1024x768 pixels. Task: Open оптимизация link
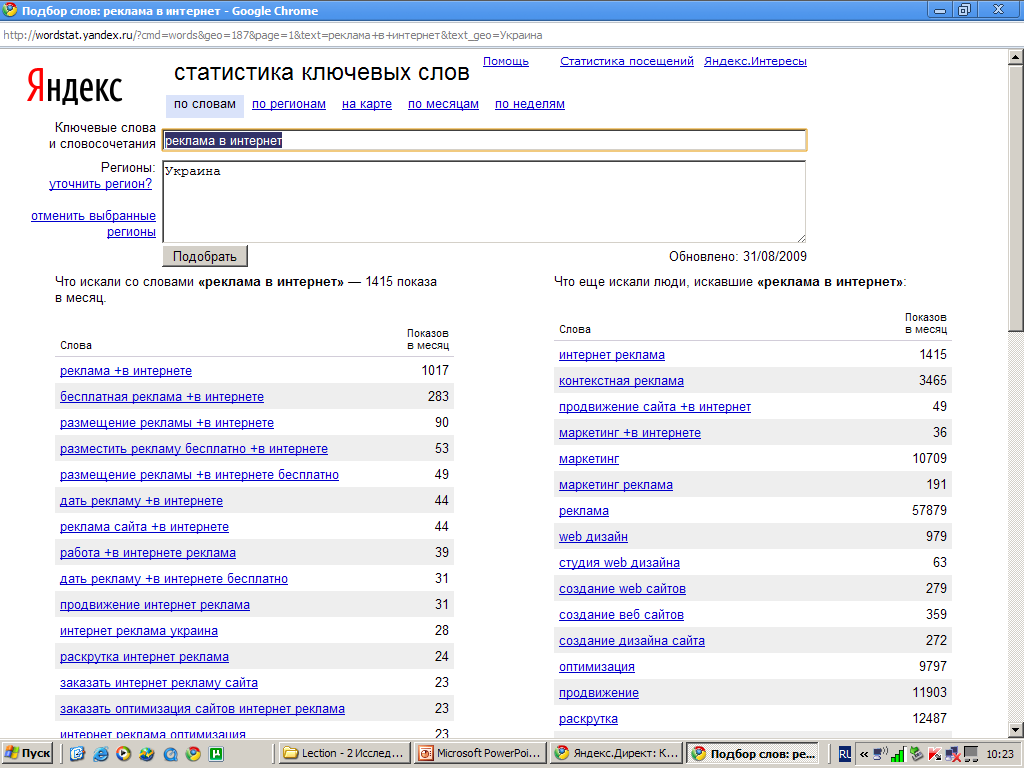(597, 667)
